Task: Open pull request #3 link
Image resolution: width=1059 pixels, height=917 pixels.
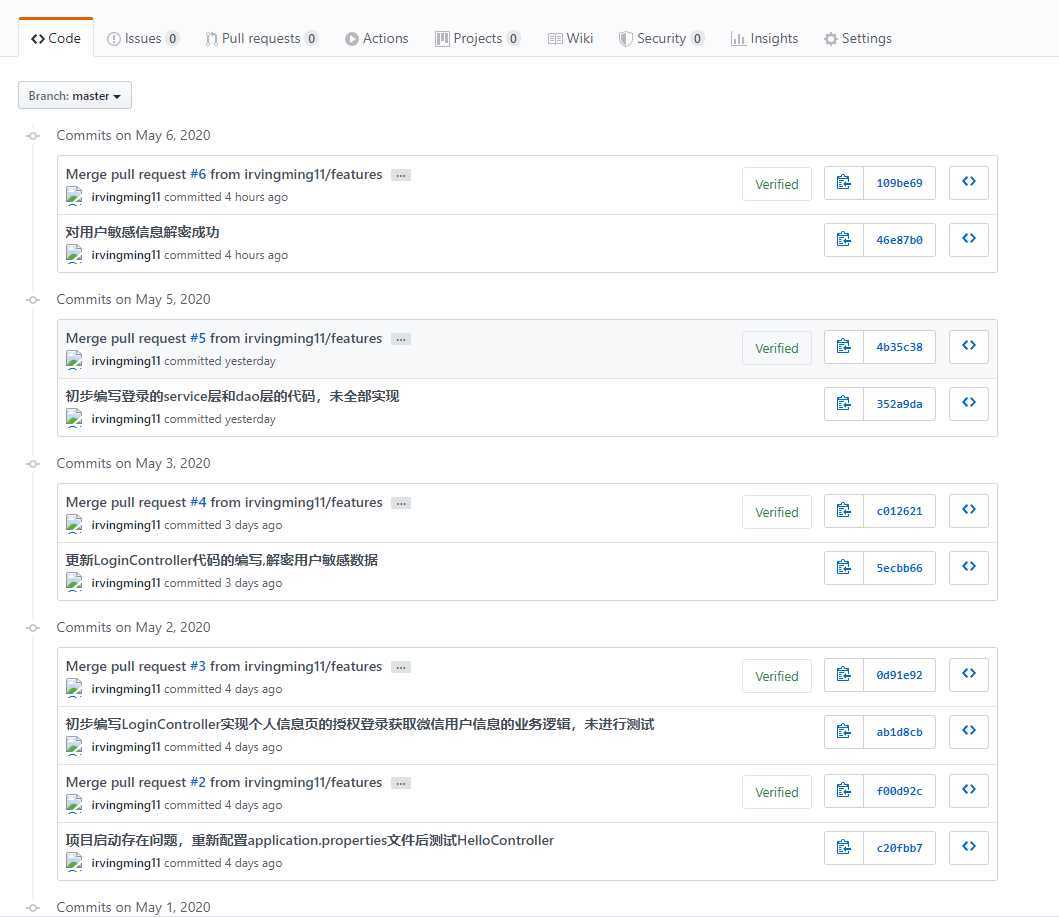Action: pos(198,666)
